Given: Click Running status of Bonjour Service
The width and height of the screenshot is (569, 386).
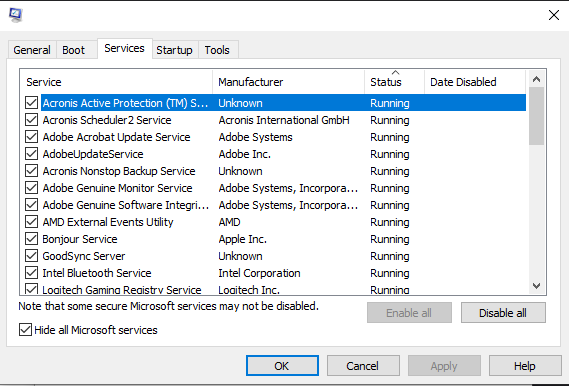Looking at the screenshot, I should click(390, 239).
